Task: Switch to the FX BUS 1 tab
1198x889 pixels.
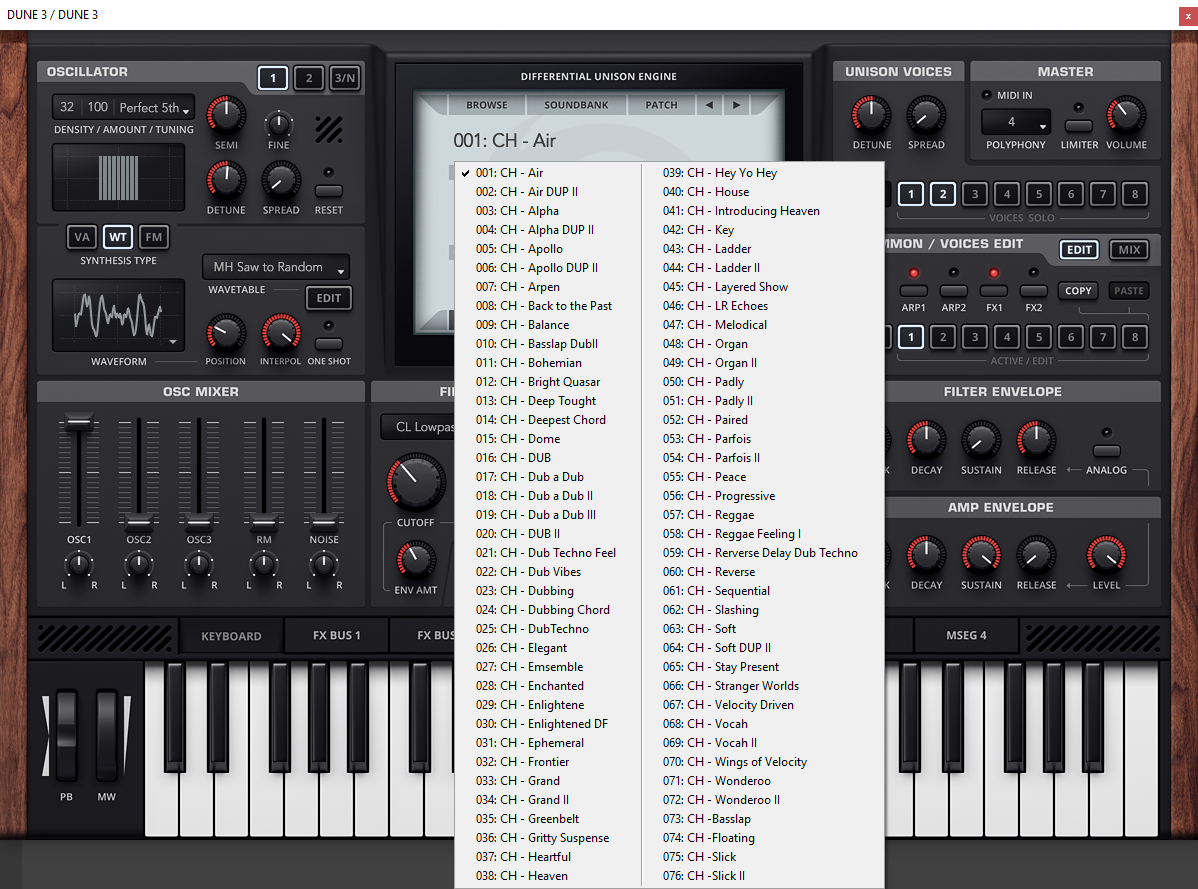Action: coord(336,635)
